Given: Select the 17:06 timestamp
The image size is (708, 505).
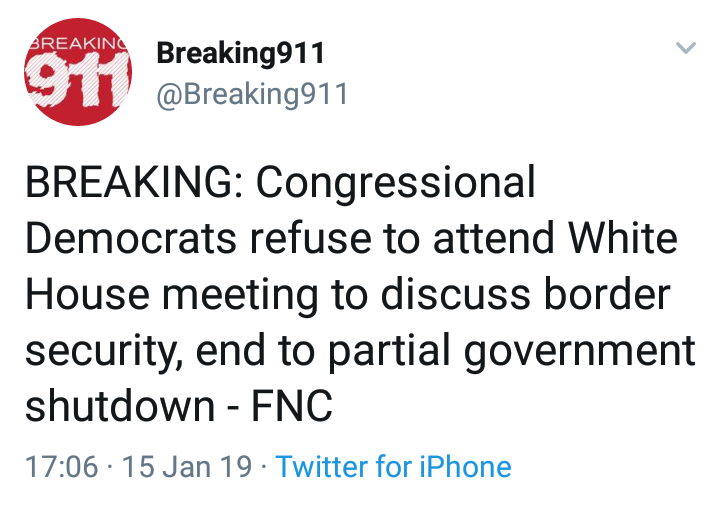Looking at the screenshot, I should pyautogui.click(x=61, y=466).
